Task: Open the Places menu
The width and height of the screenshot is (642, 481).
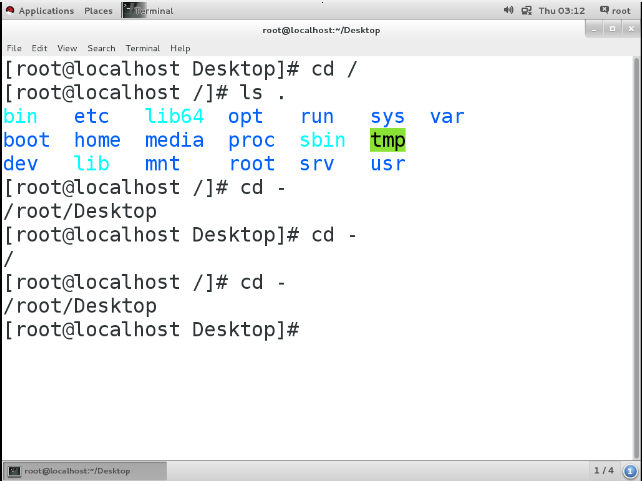Action: [98, 11]
